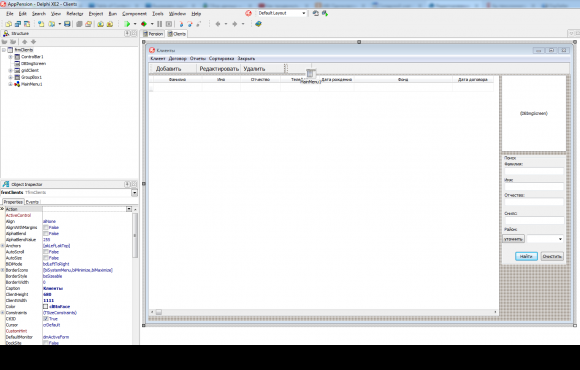The width and height of the screenshot is (580, 370).
Task: Click the Фамилия search input field
Action: pyautogui.click(x=534, y=171)
